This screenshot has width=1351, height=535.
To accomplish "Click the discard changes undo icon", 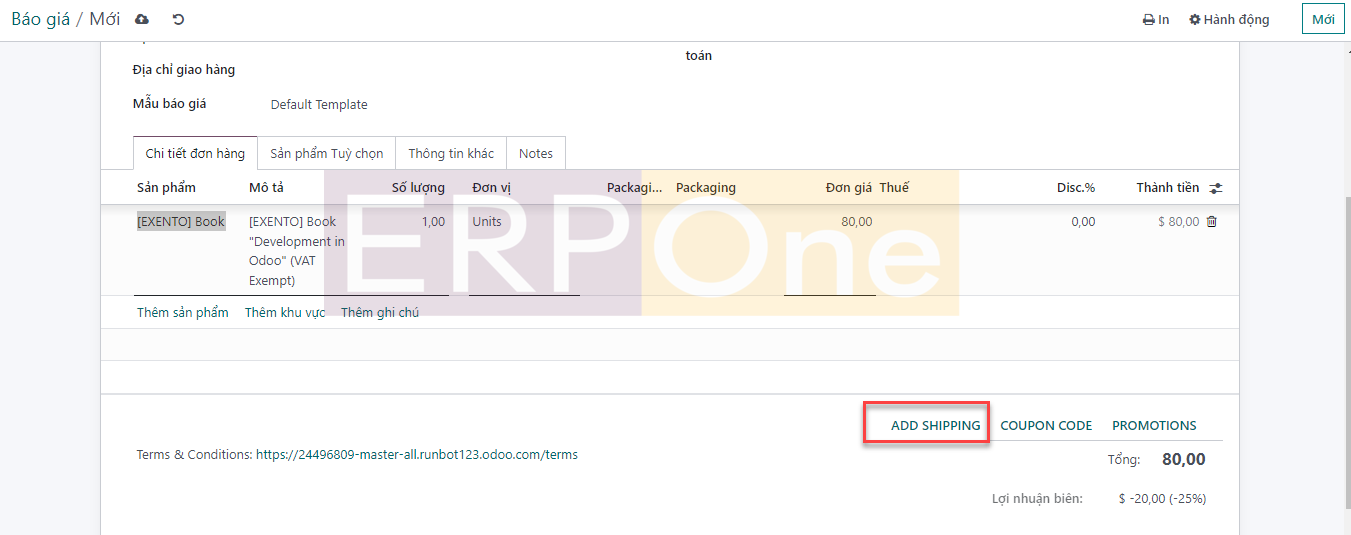I will click(x=178, y=19).
